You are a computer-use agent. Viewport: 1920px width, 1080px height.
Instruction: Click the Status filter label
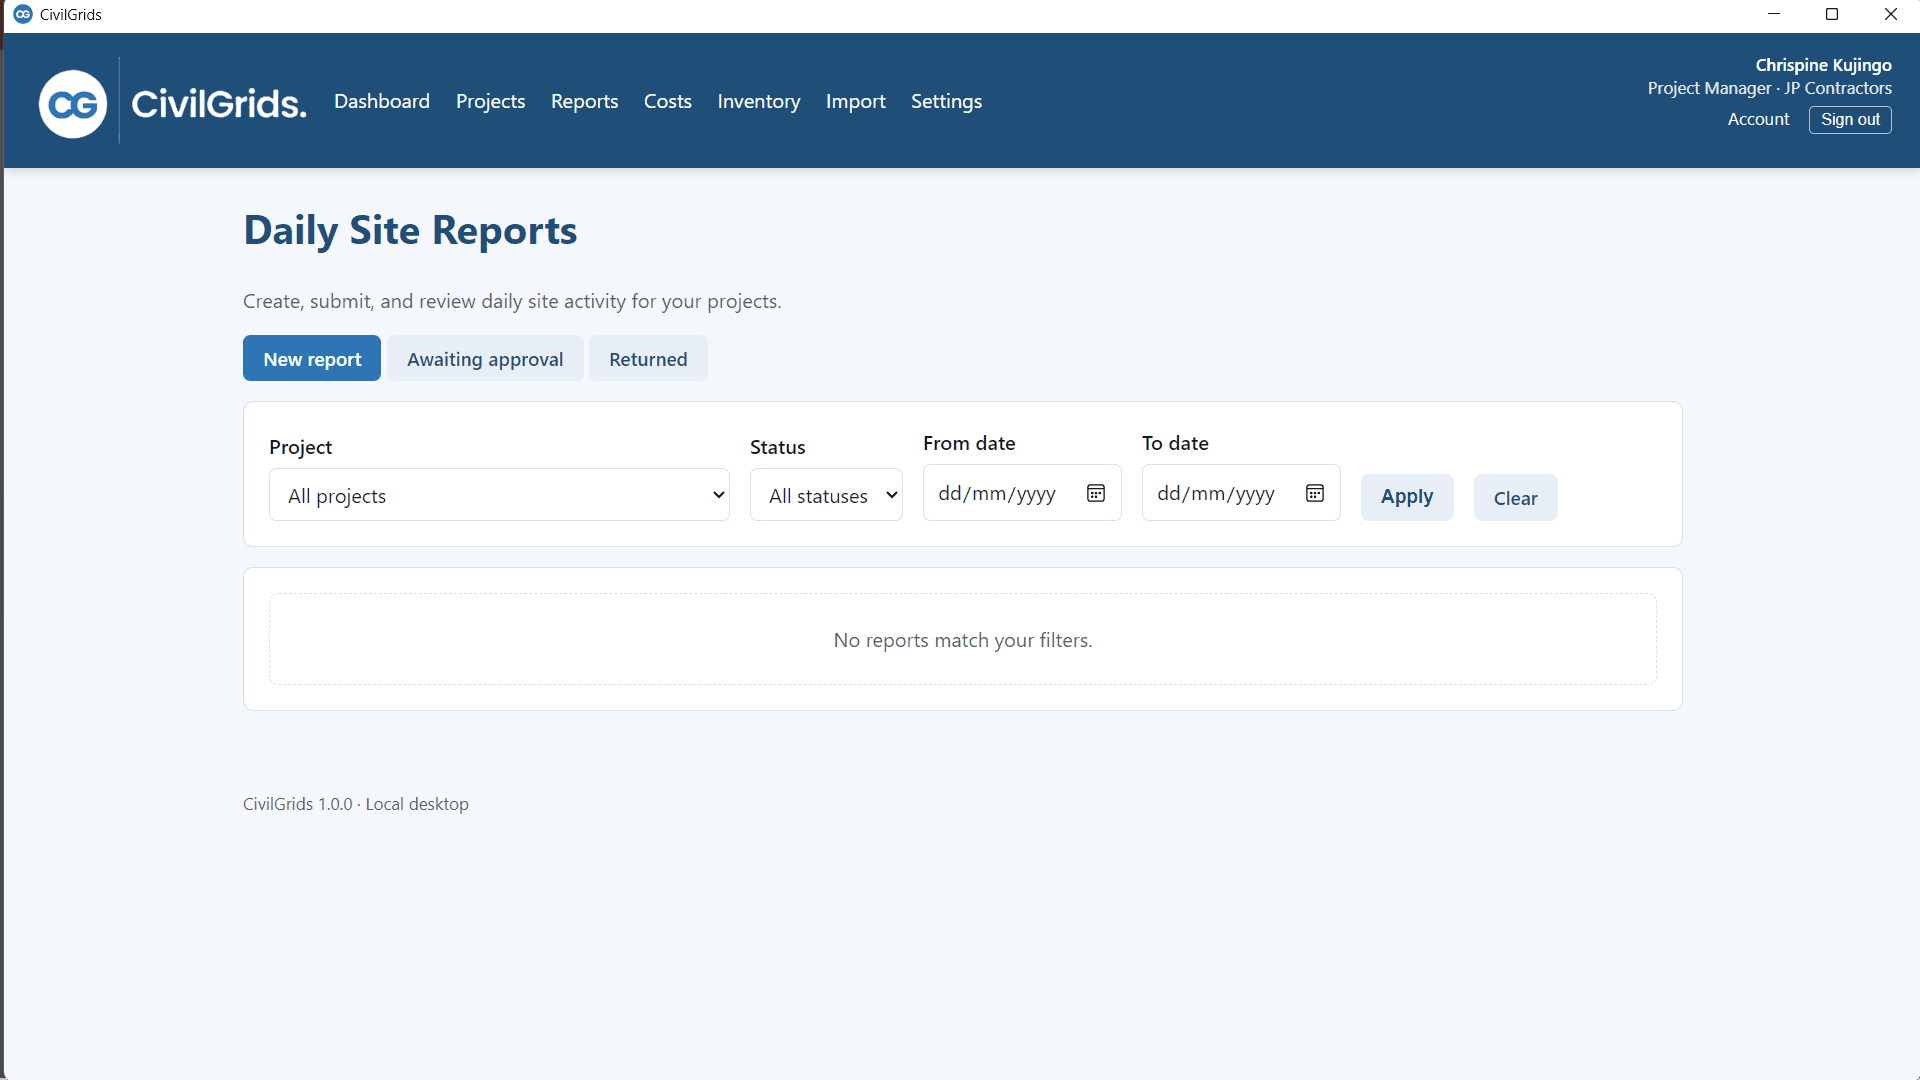point(777,447)
